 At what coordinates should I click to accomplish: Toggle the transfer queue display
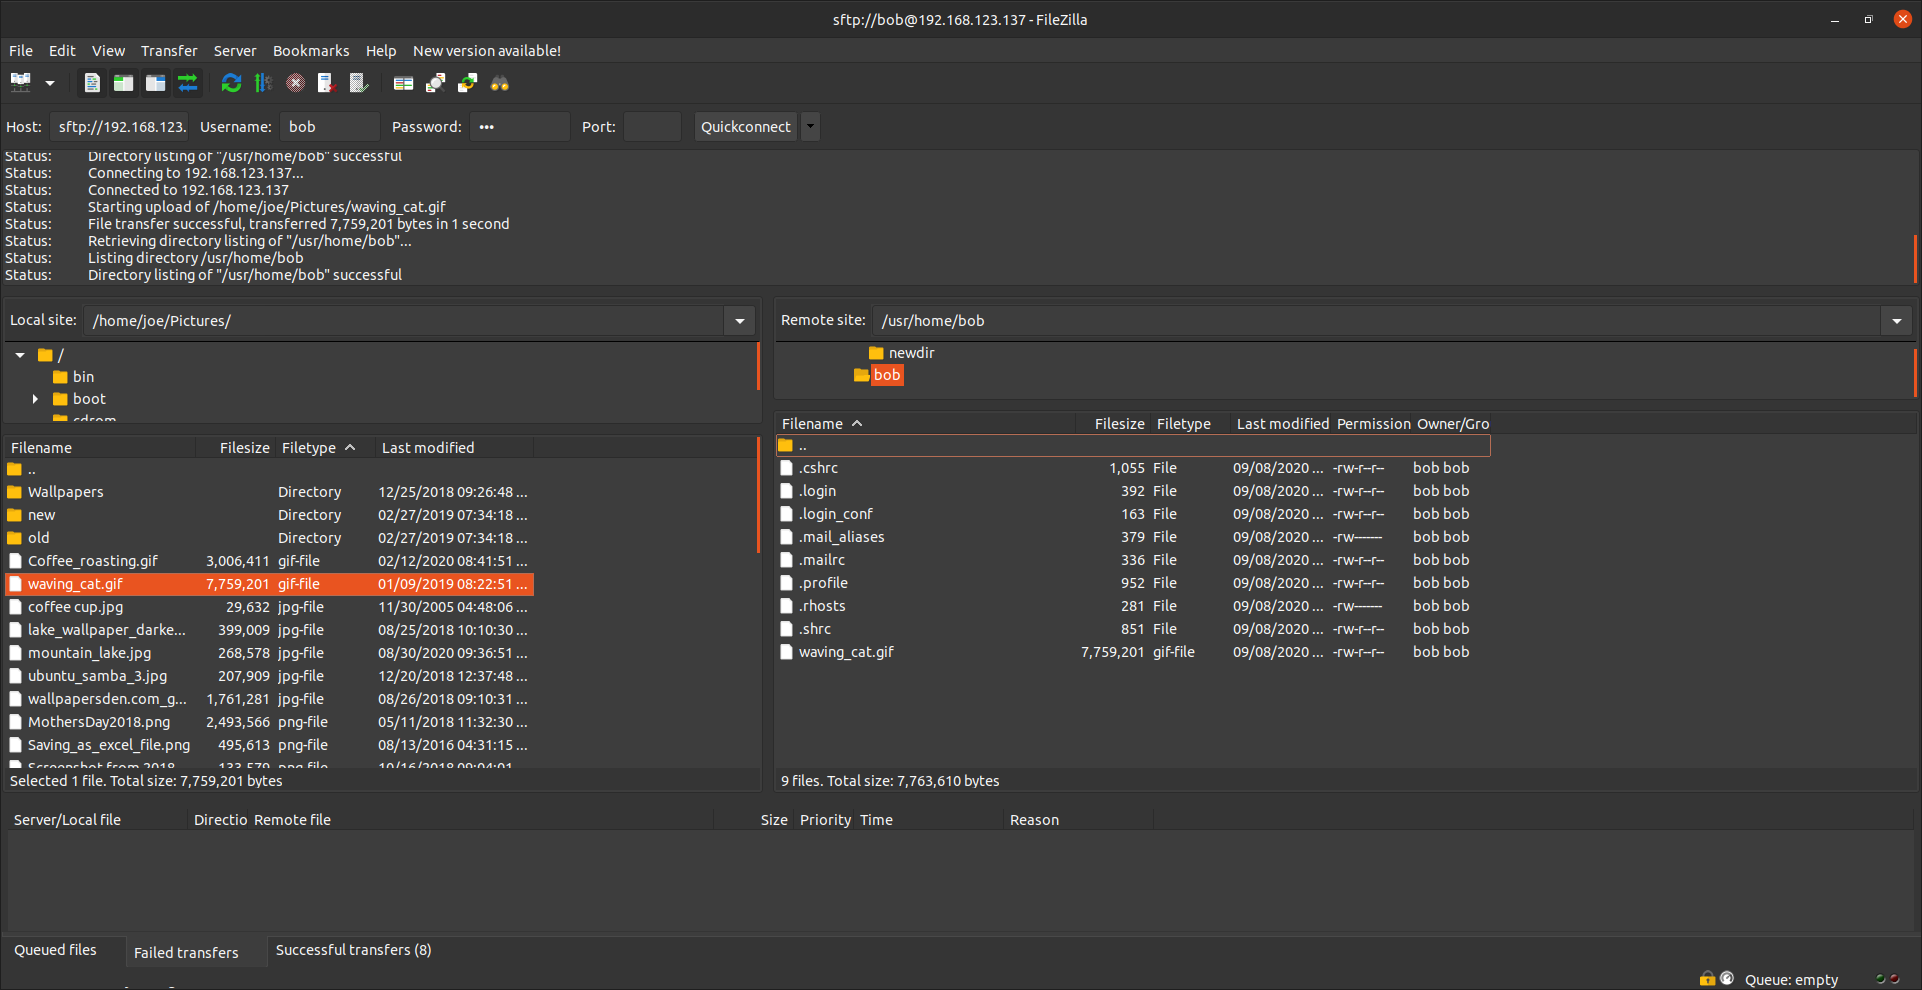(x=188, y=83)
